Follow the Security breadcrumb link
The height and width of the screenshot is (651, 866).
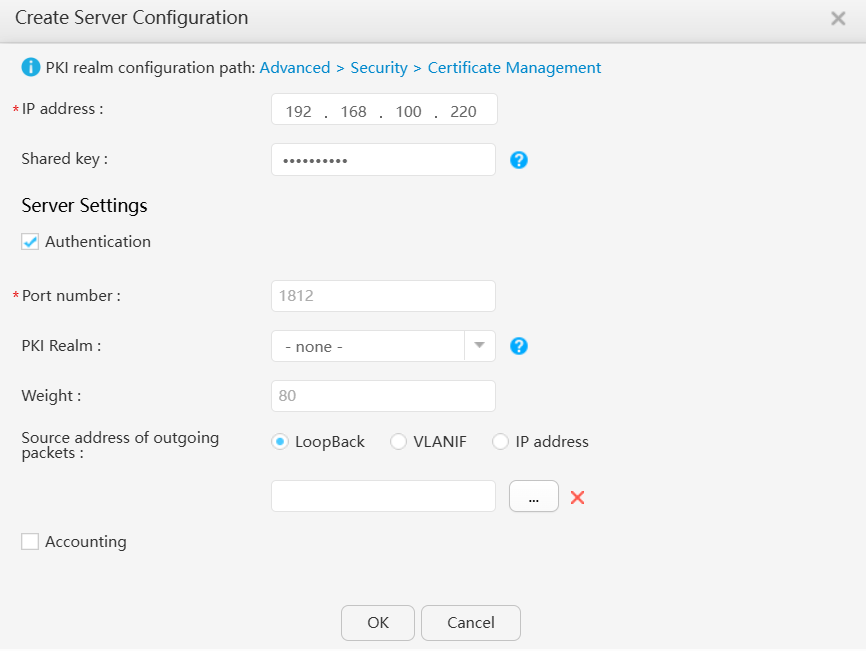click(x=379, y=67)
